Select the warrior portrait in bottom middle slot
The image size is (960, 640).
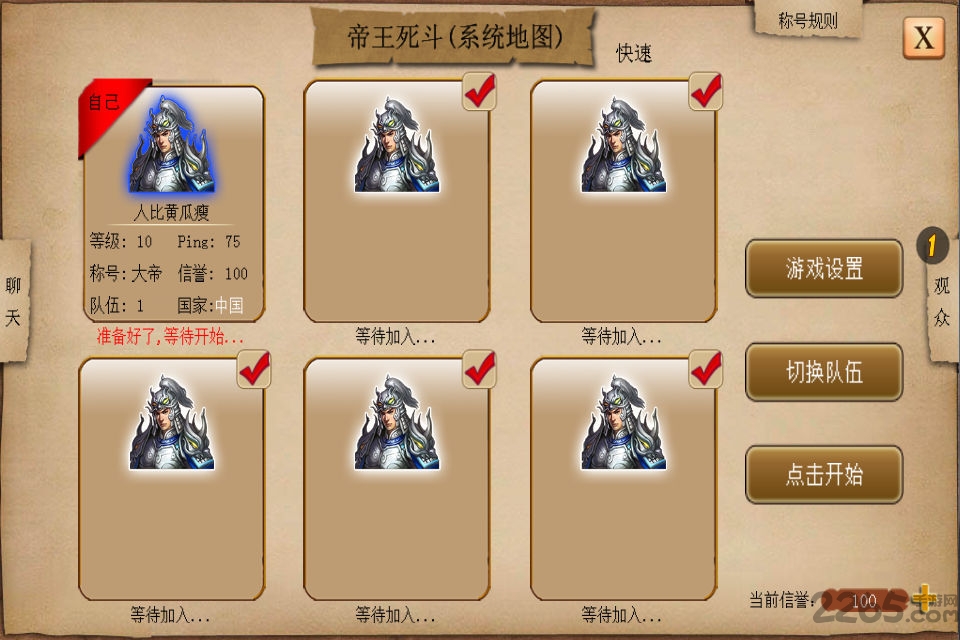(397, 423)
